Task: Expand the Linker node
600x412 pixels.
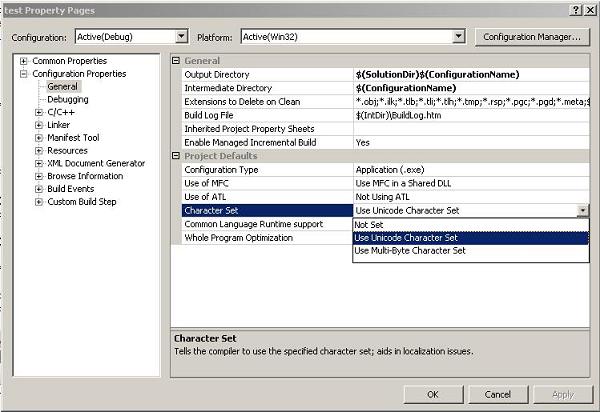Action: tap(39, 125)
